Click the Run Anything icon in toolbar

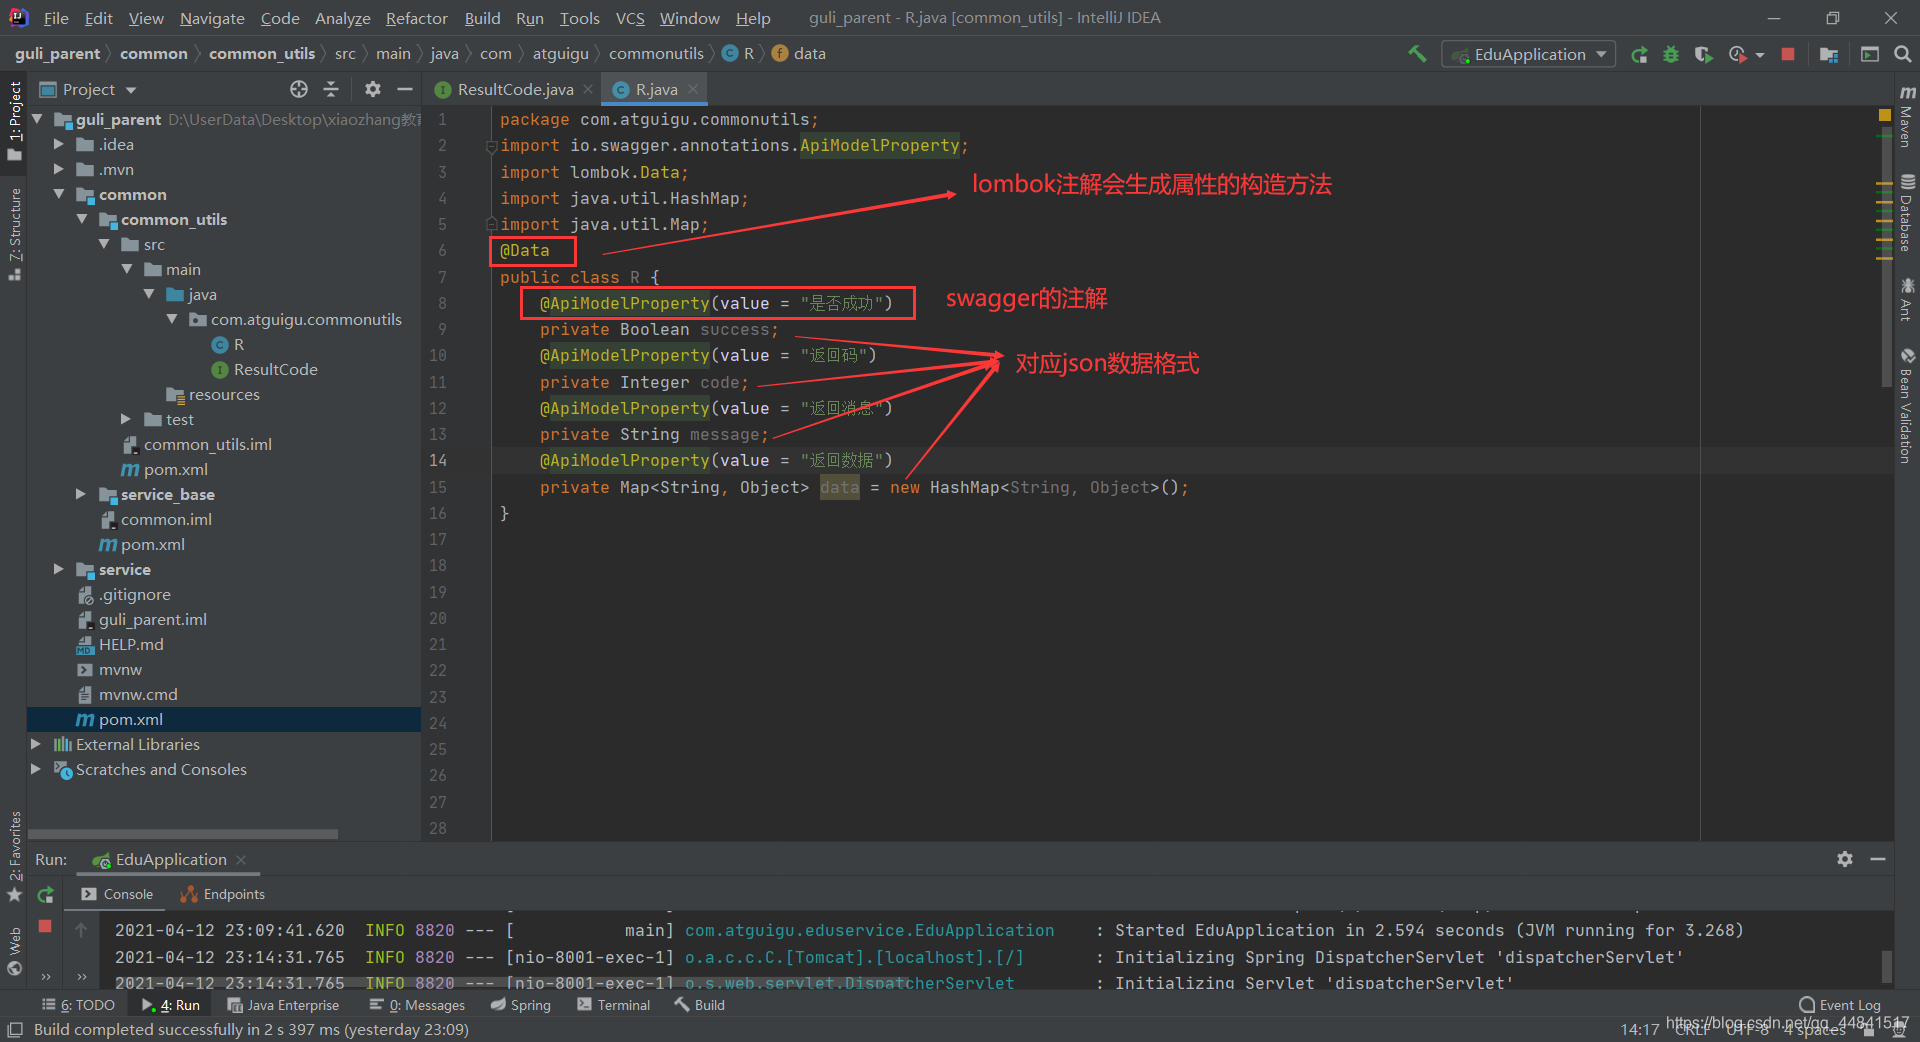click(1870, 54)
